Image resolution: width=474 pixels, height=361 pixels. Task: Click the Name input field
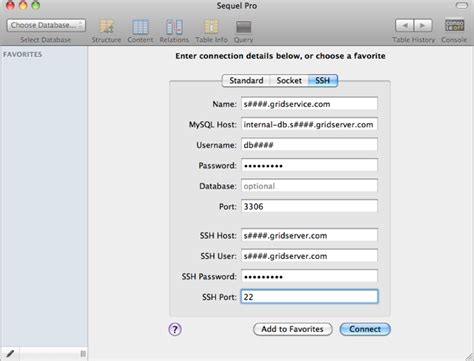(x=309, y=104)
